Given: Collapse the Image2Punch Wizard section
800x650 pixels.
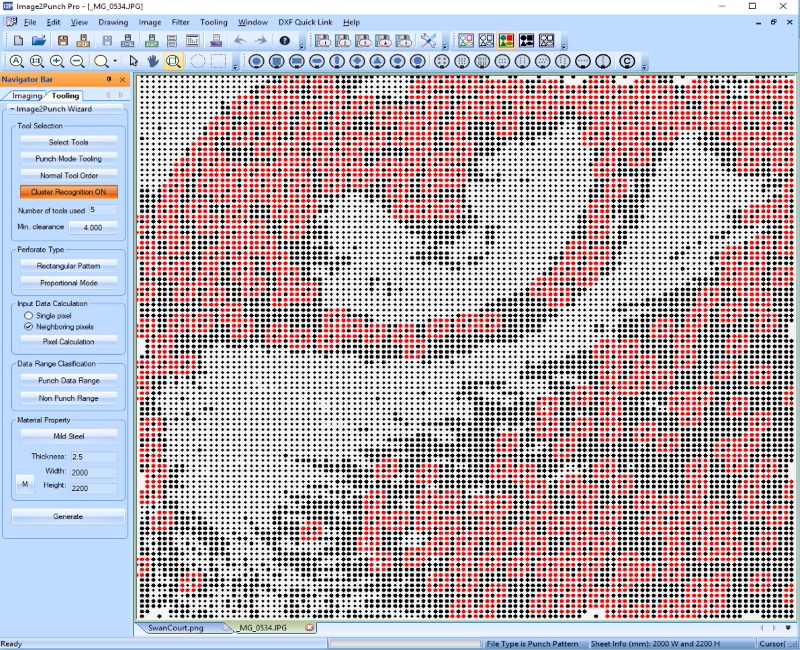Looking at the screenshot, I should coord(12,109).
